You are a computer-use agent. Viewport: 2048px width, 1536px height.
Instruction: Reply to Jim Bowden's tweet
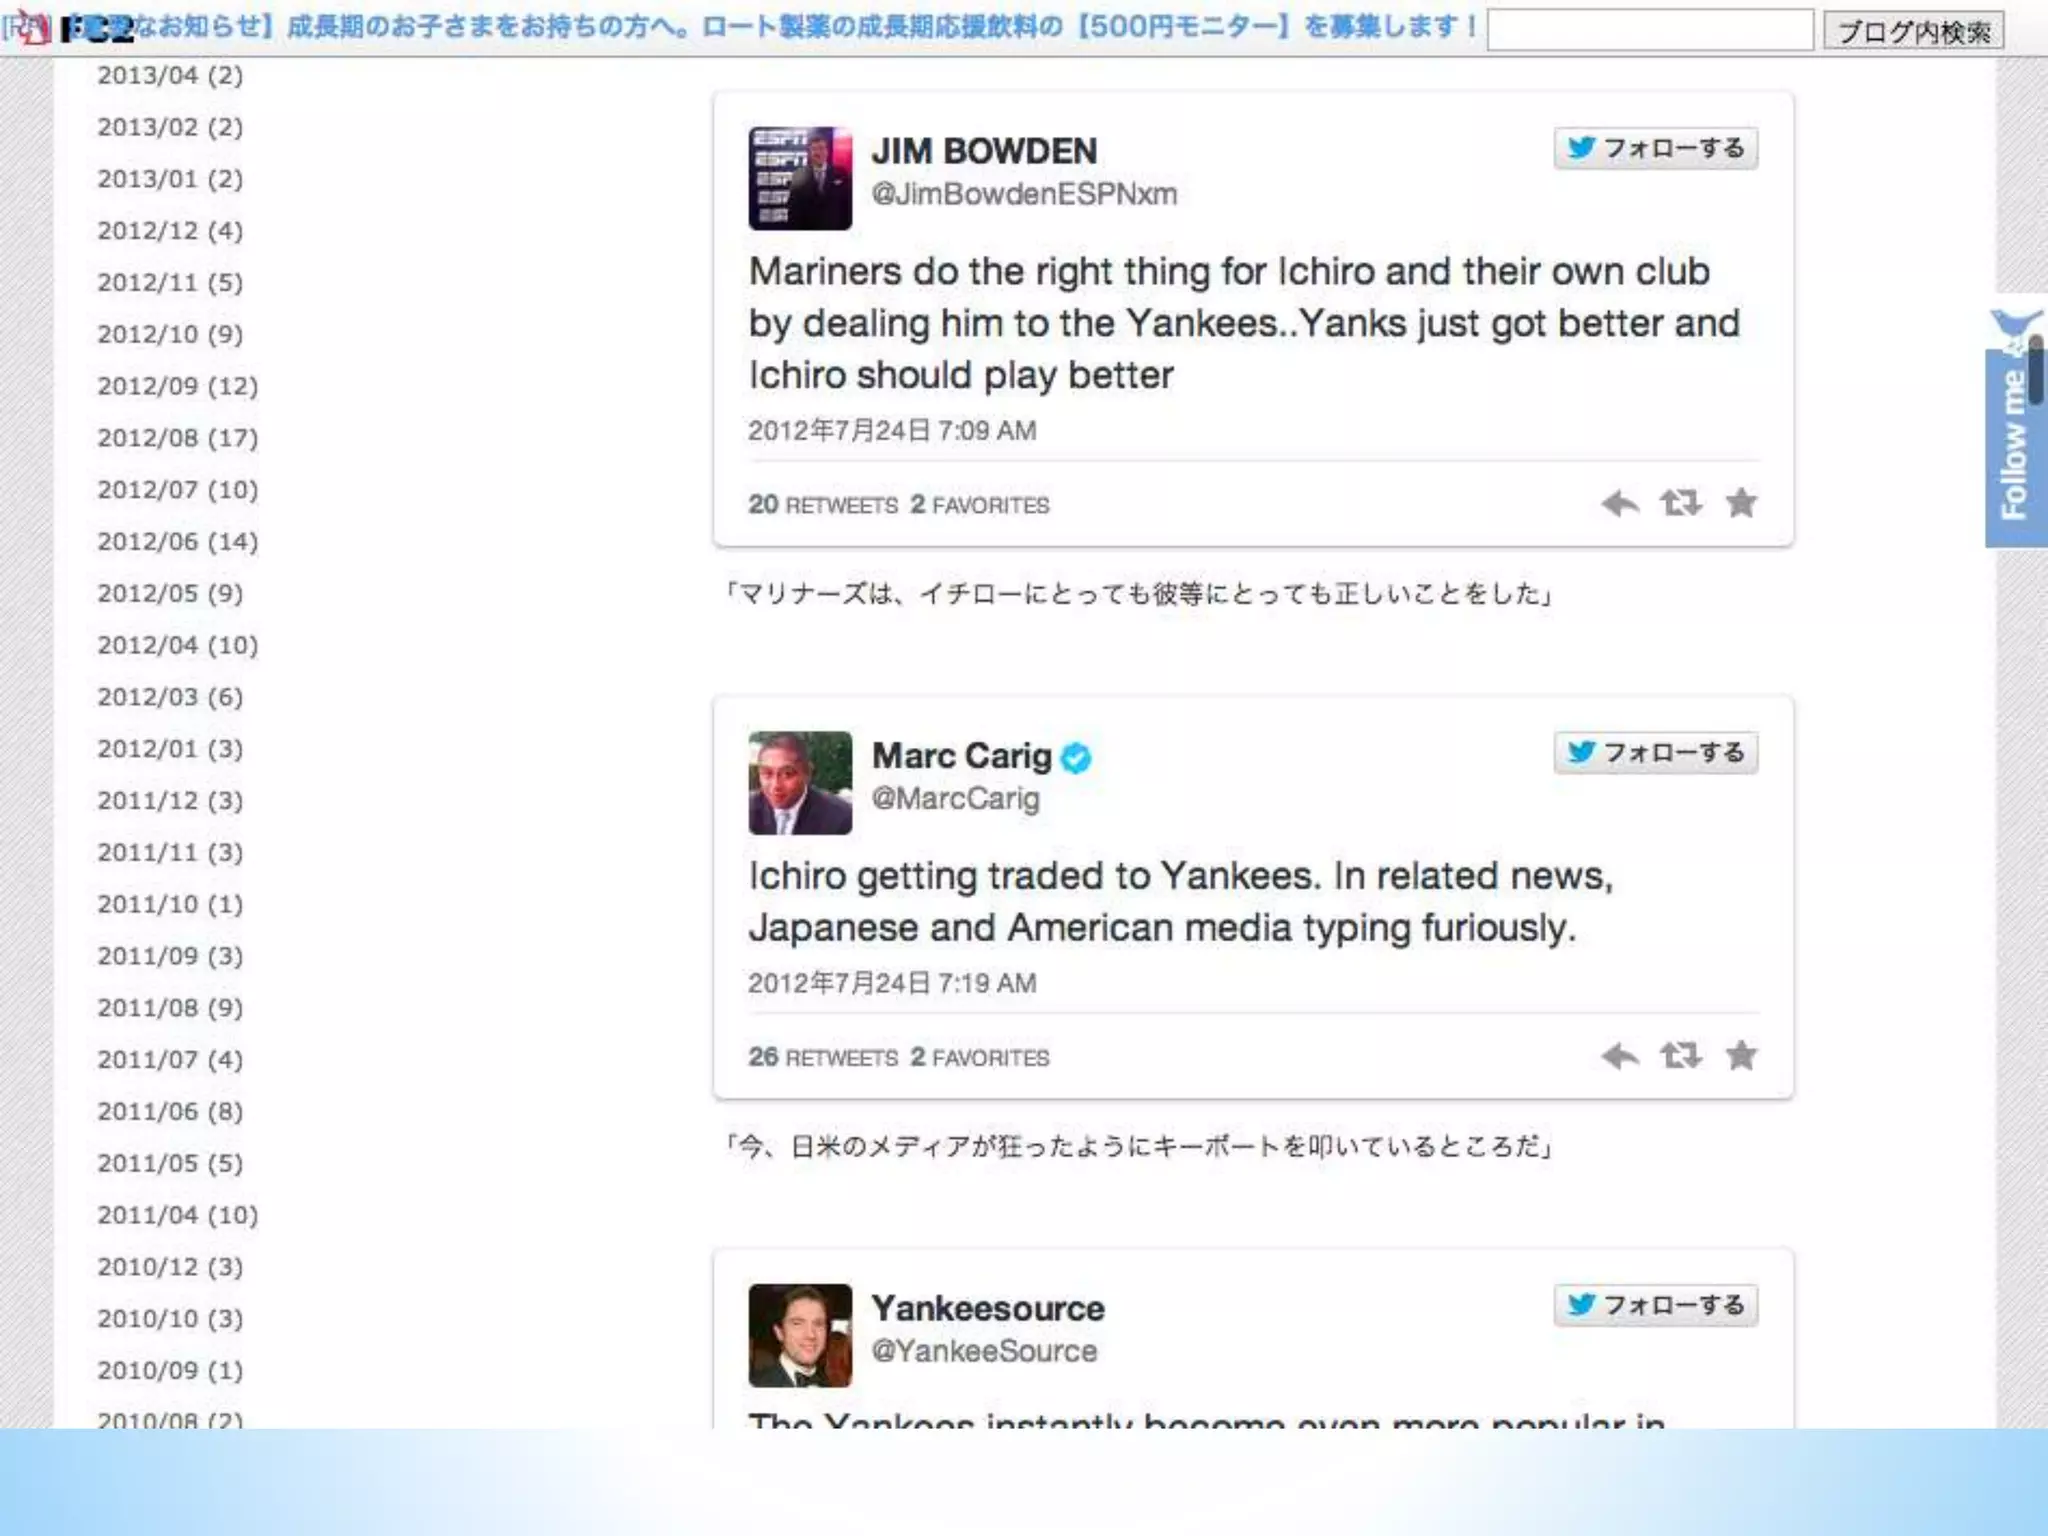click(x=1619, y=503)
